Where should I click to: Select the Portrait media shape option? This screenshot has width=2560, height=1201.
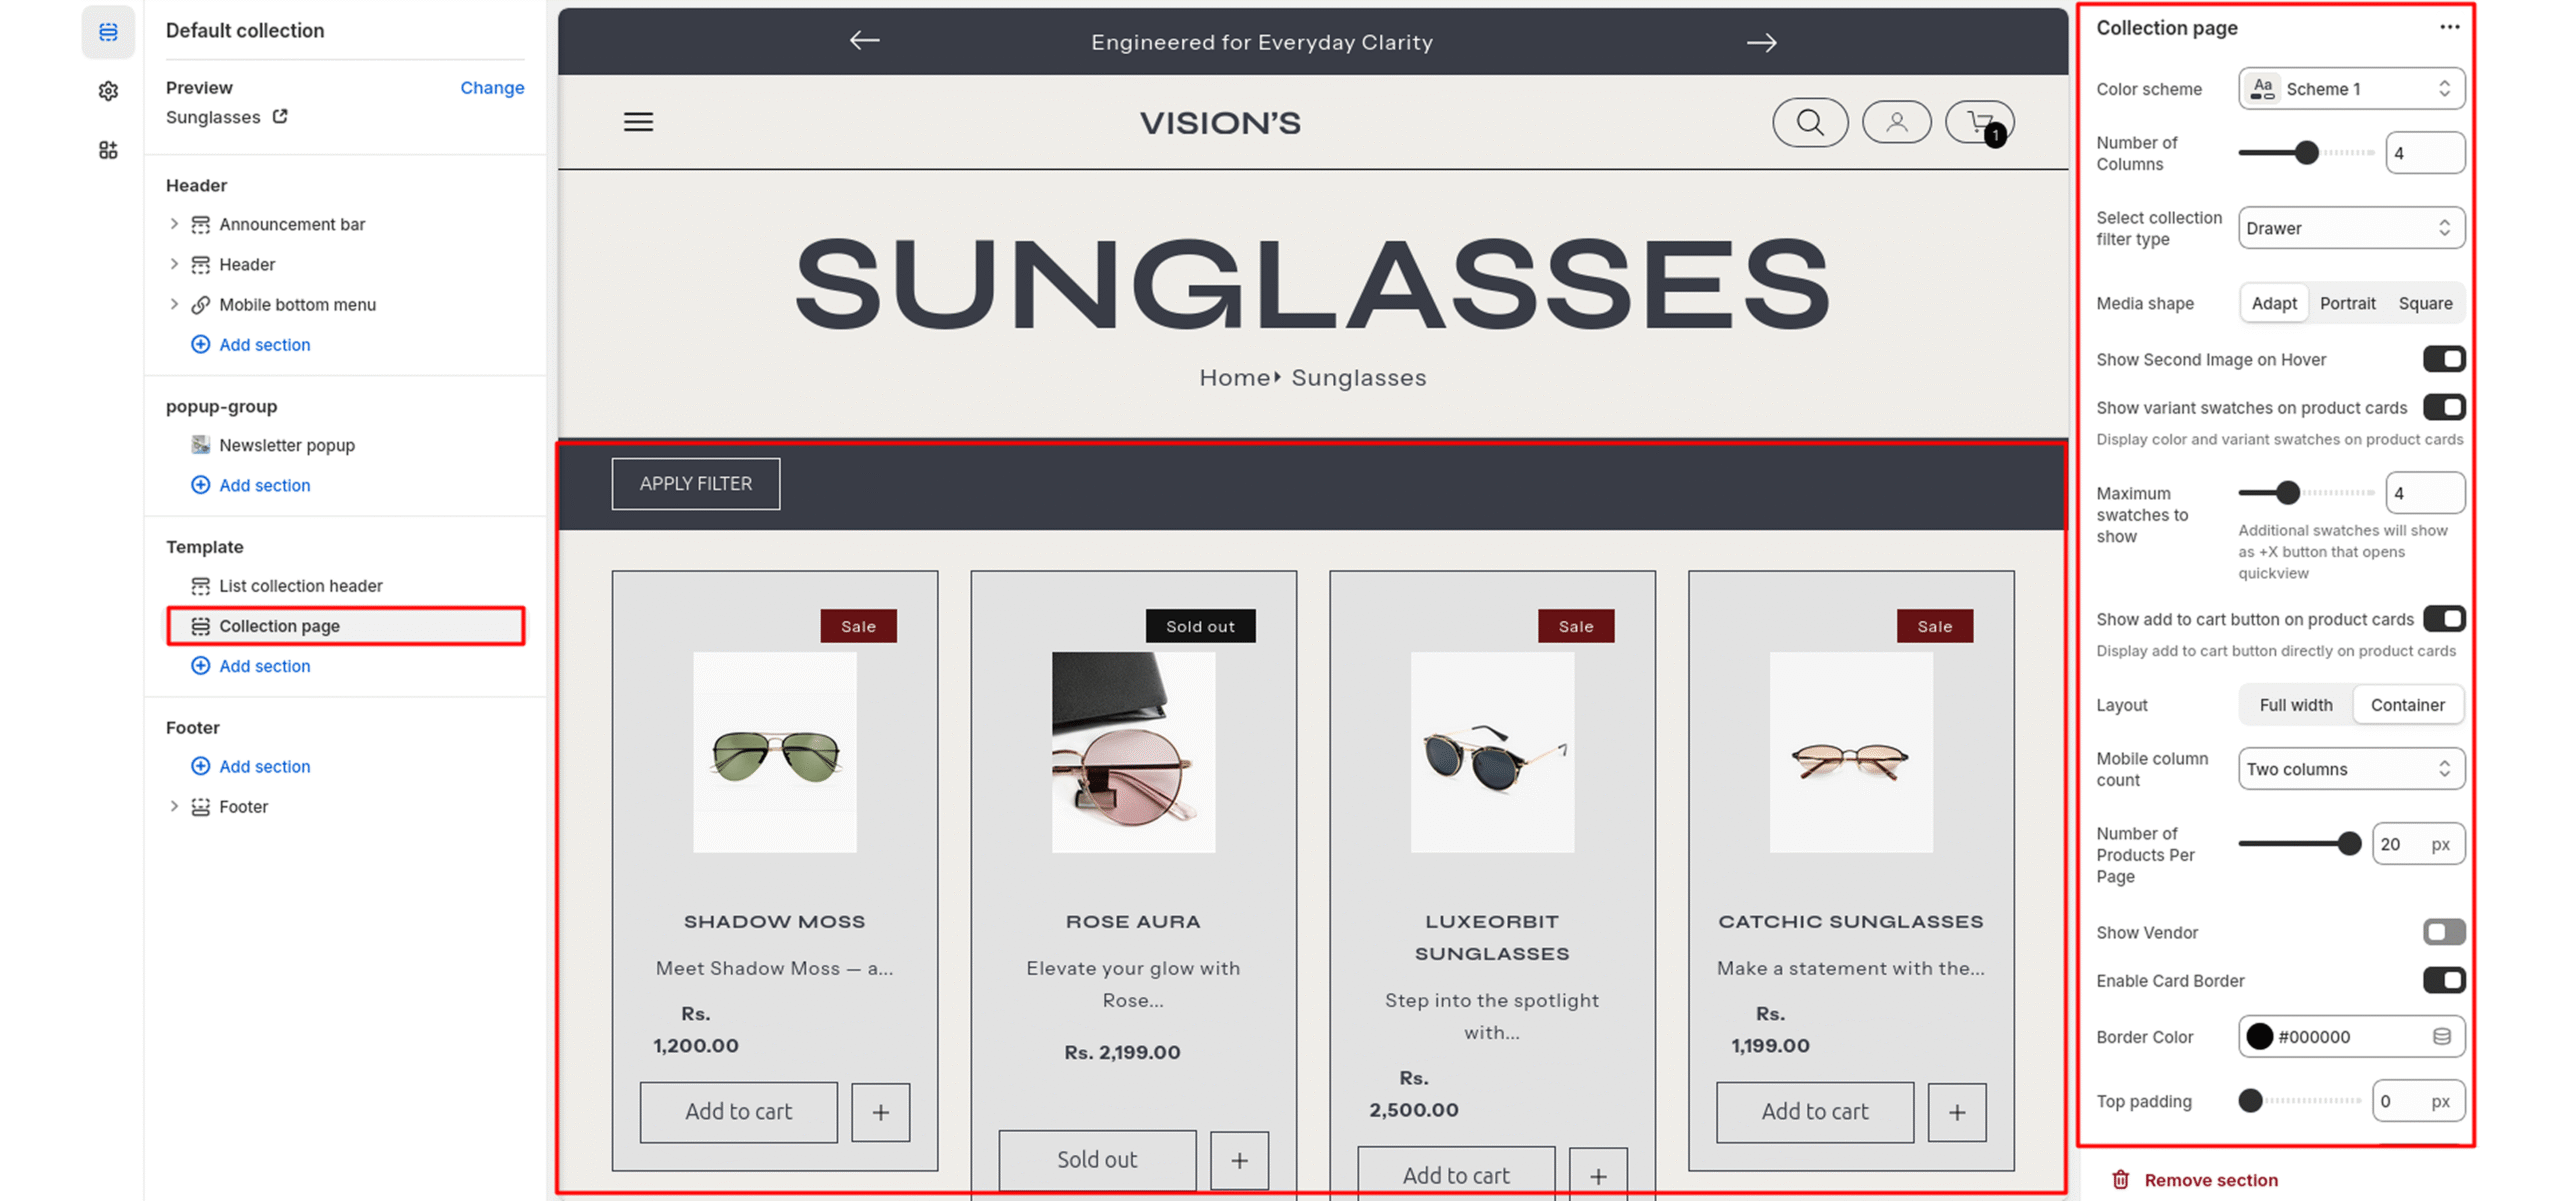coord(2347,303)
